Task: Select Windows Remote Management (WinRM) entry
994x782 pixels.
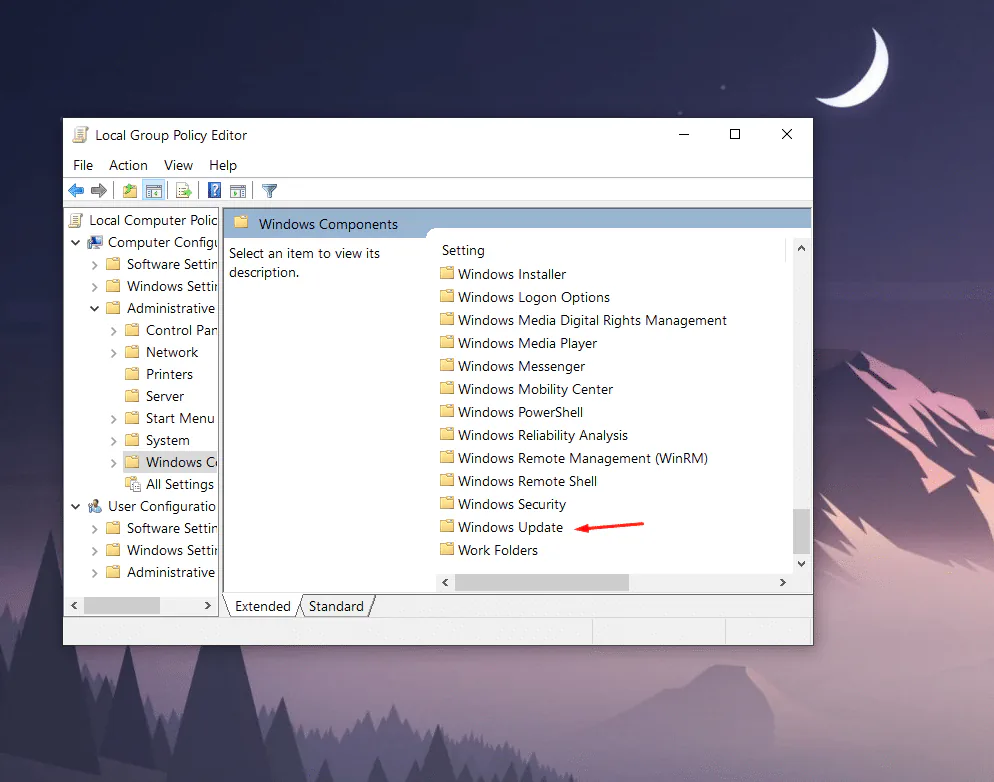Action: click(x=583, y=458)
